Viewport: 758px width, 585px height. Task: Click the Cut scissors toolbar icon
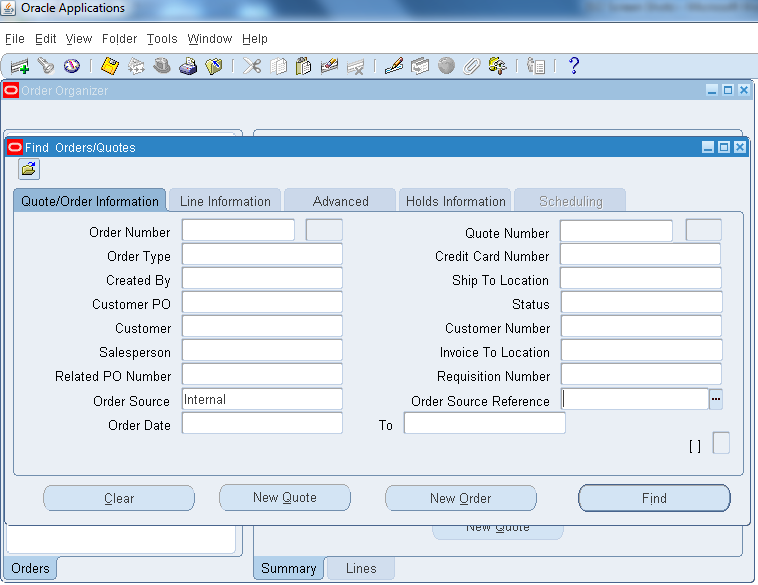tap(252, 66)
